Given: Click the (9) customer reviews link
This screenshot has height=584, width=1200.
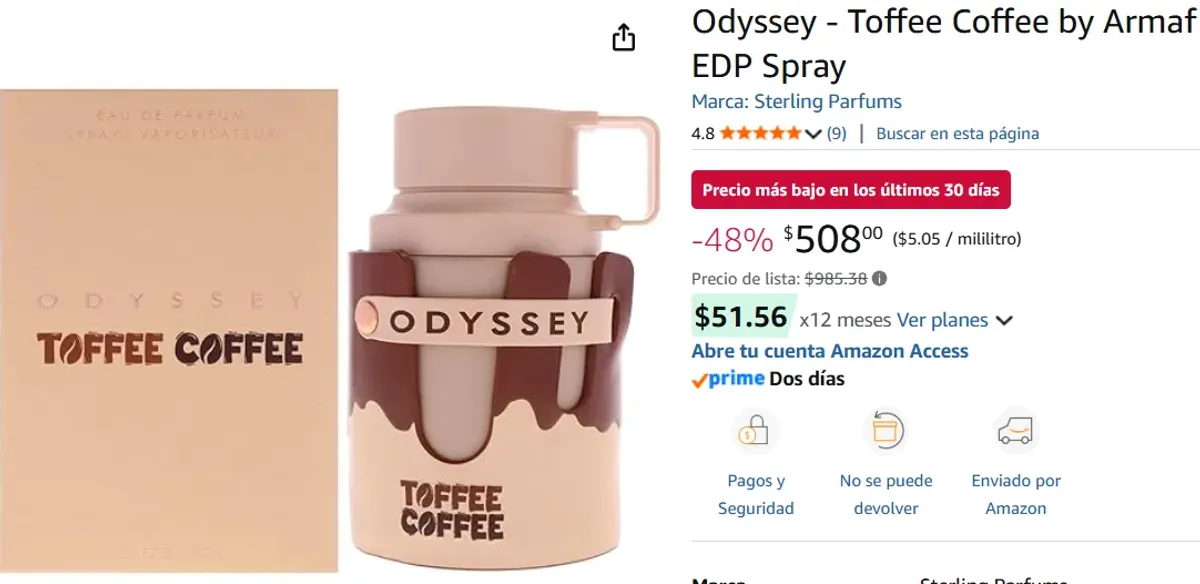Looking at the screenshot, I should point(837,131).
